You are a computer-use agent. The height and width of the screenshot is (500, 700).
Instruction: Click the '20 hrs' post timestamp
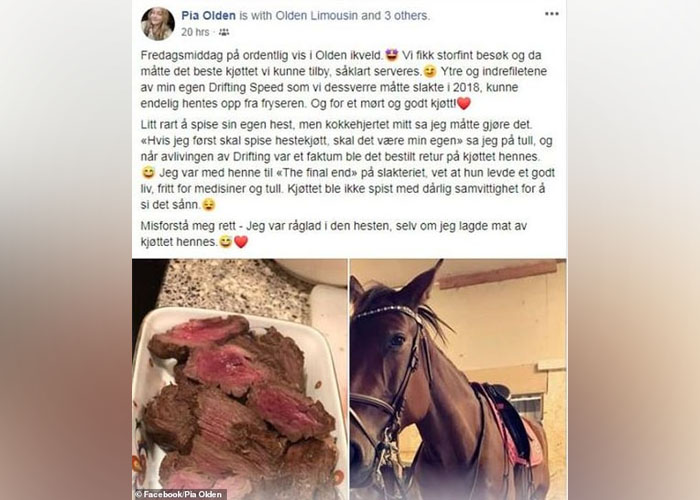(195, 32)
